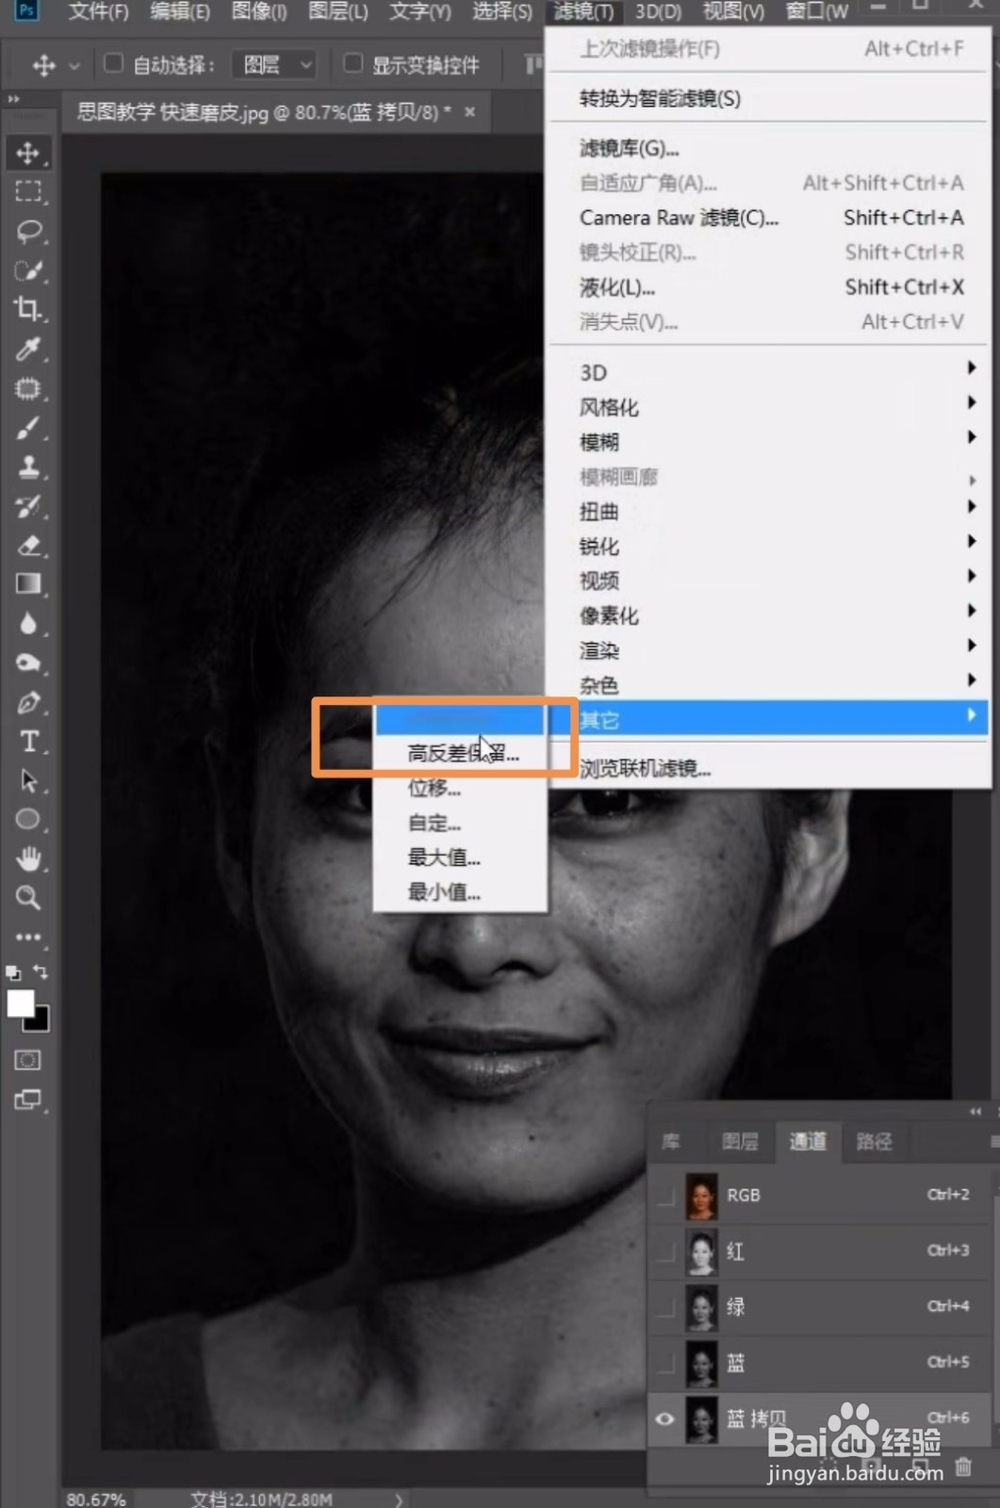Open the Move tool preset picker arrow
Screen dimensions: 1000x1508
[x=74, y=66]
